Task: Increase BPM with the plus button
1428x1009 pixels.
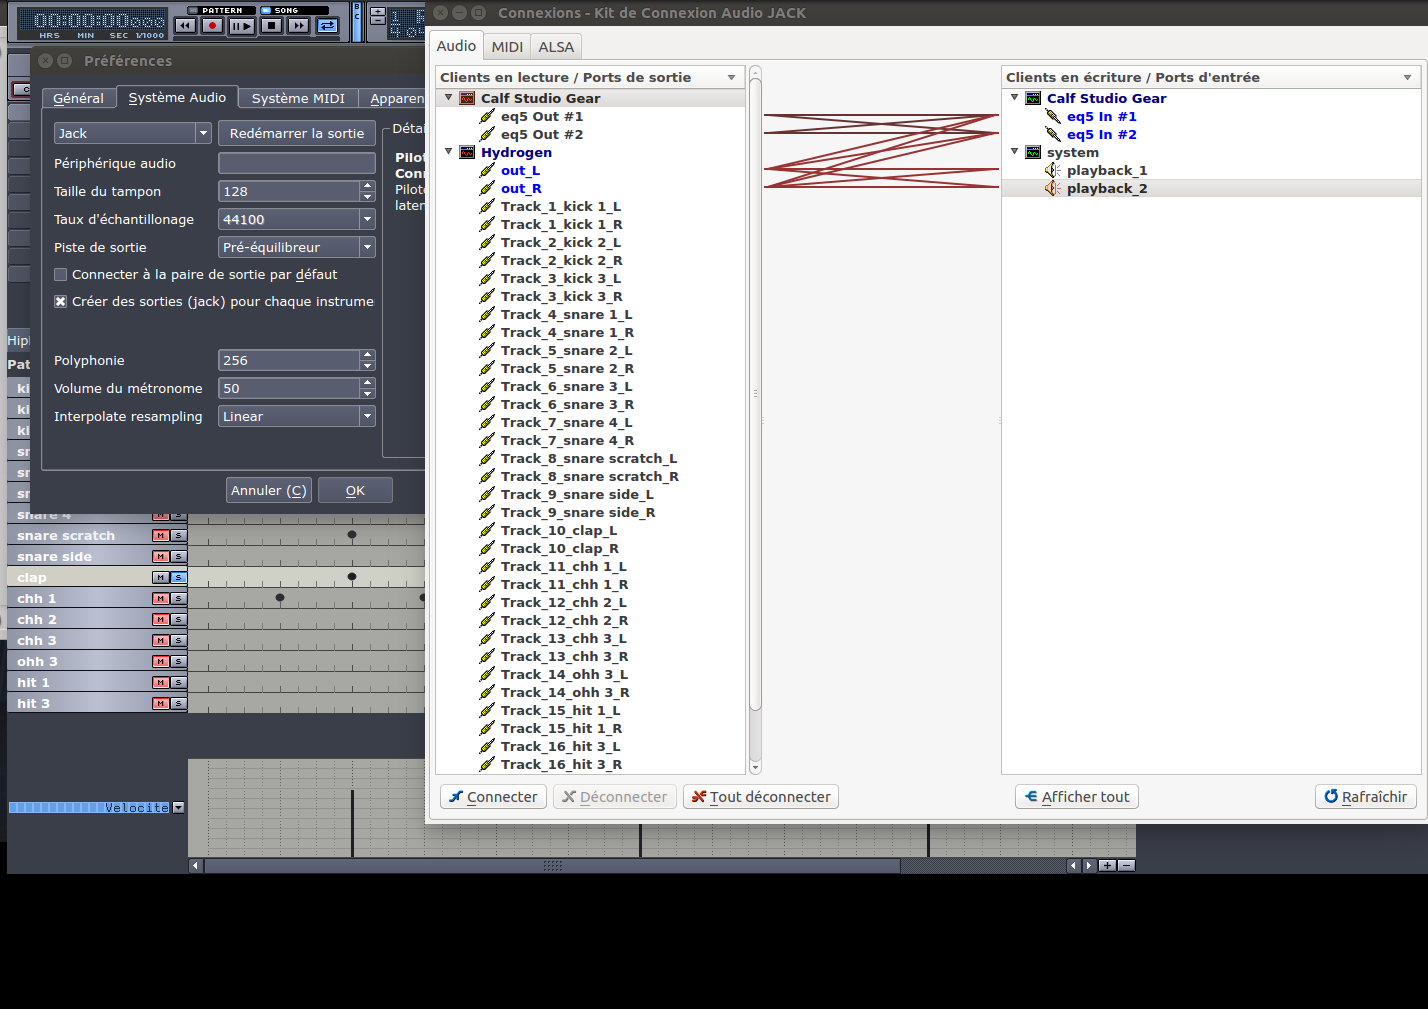Action: click(378, 12)
